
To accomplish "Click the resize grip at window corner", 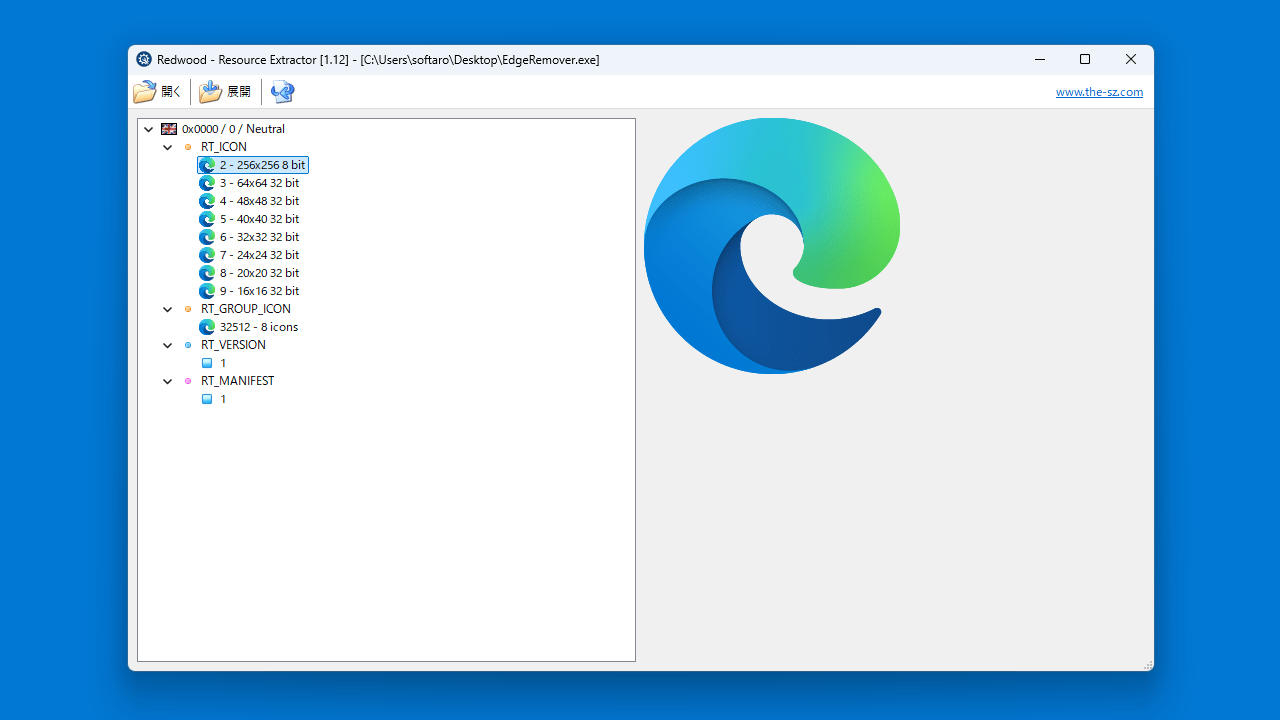I will tap(1147, 664).
